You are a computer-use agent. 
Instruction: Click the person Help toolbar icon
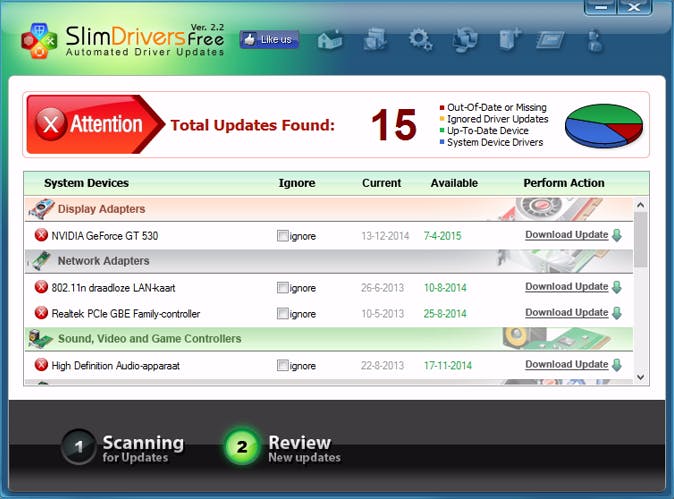click(x=595, y=41)
